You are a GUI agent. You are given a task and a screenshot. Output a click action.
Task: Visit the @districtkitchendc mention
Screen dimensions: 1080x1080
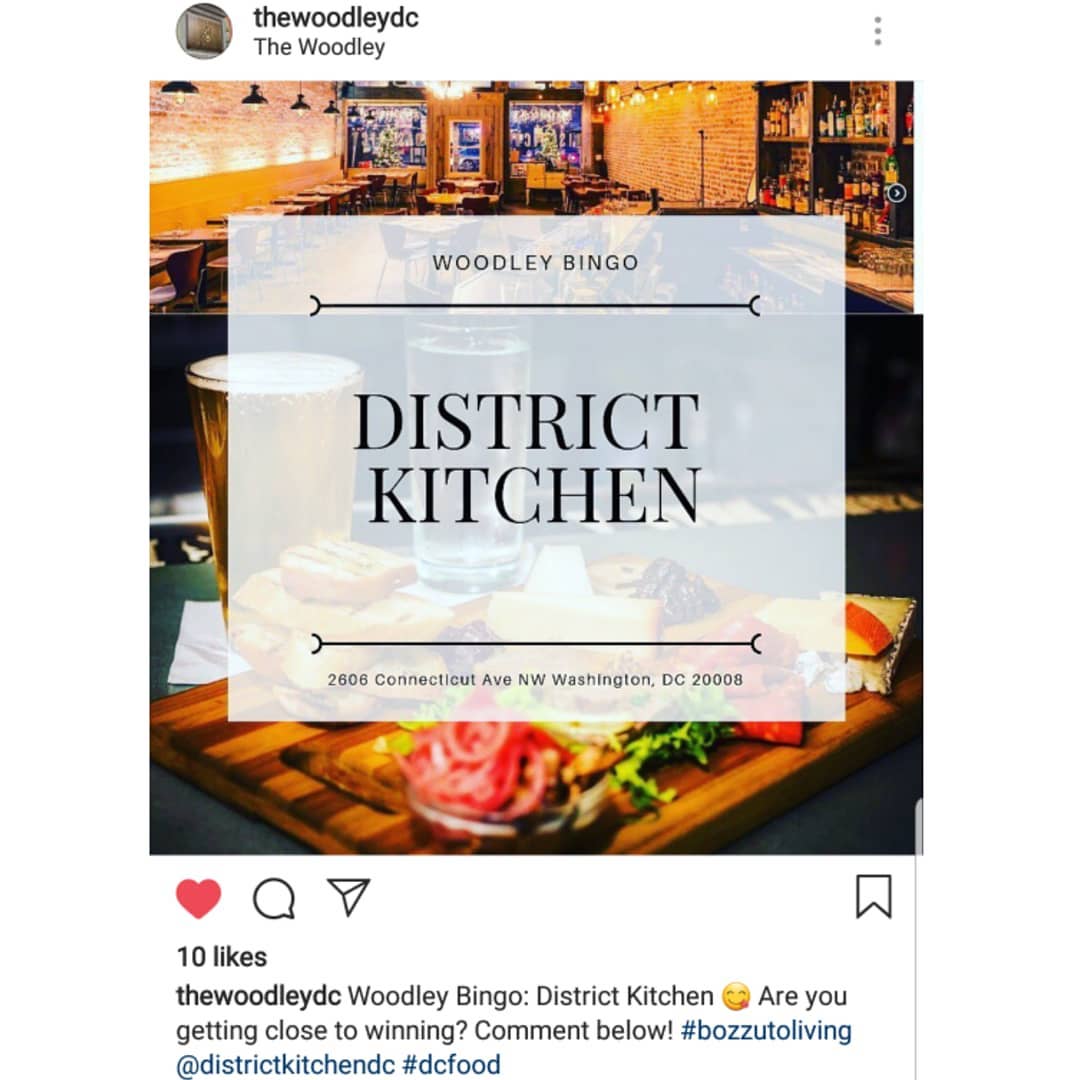click(285, 1065)
